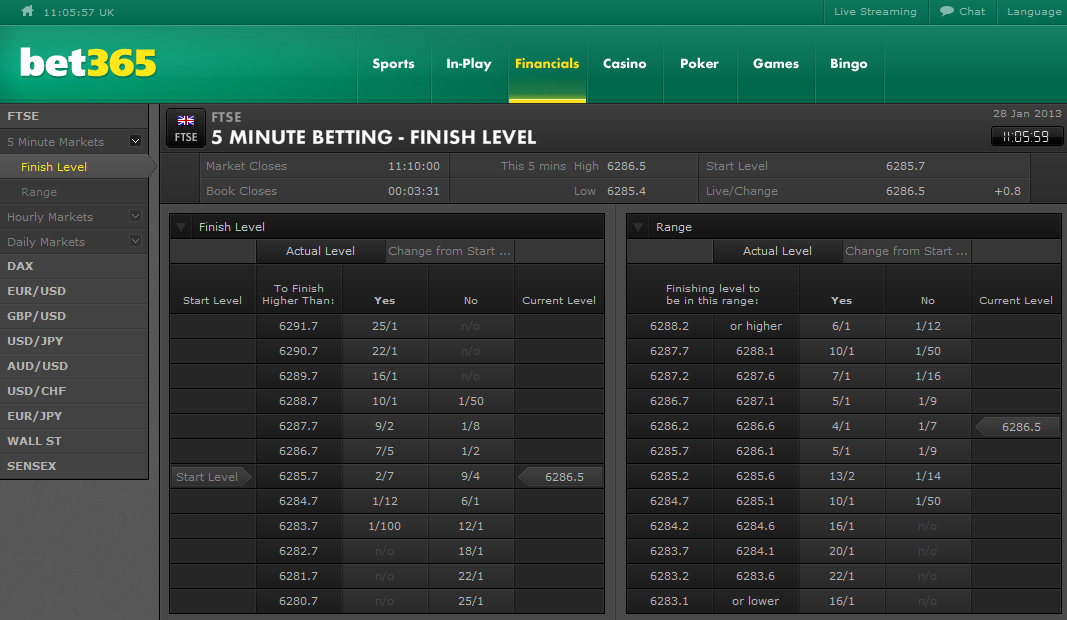This screenshot has height=620, width=1067.
Task: Click the 11:05:59 digital clock display
Action: pyautogui.click(x=1026, y=137)
